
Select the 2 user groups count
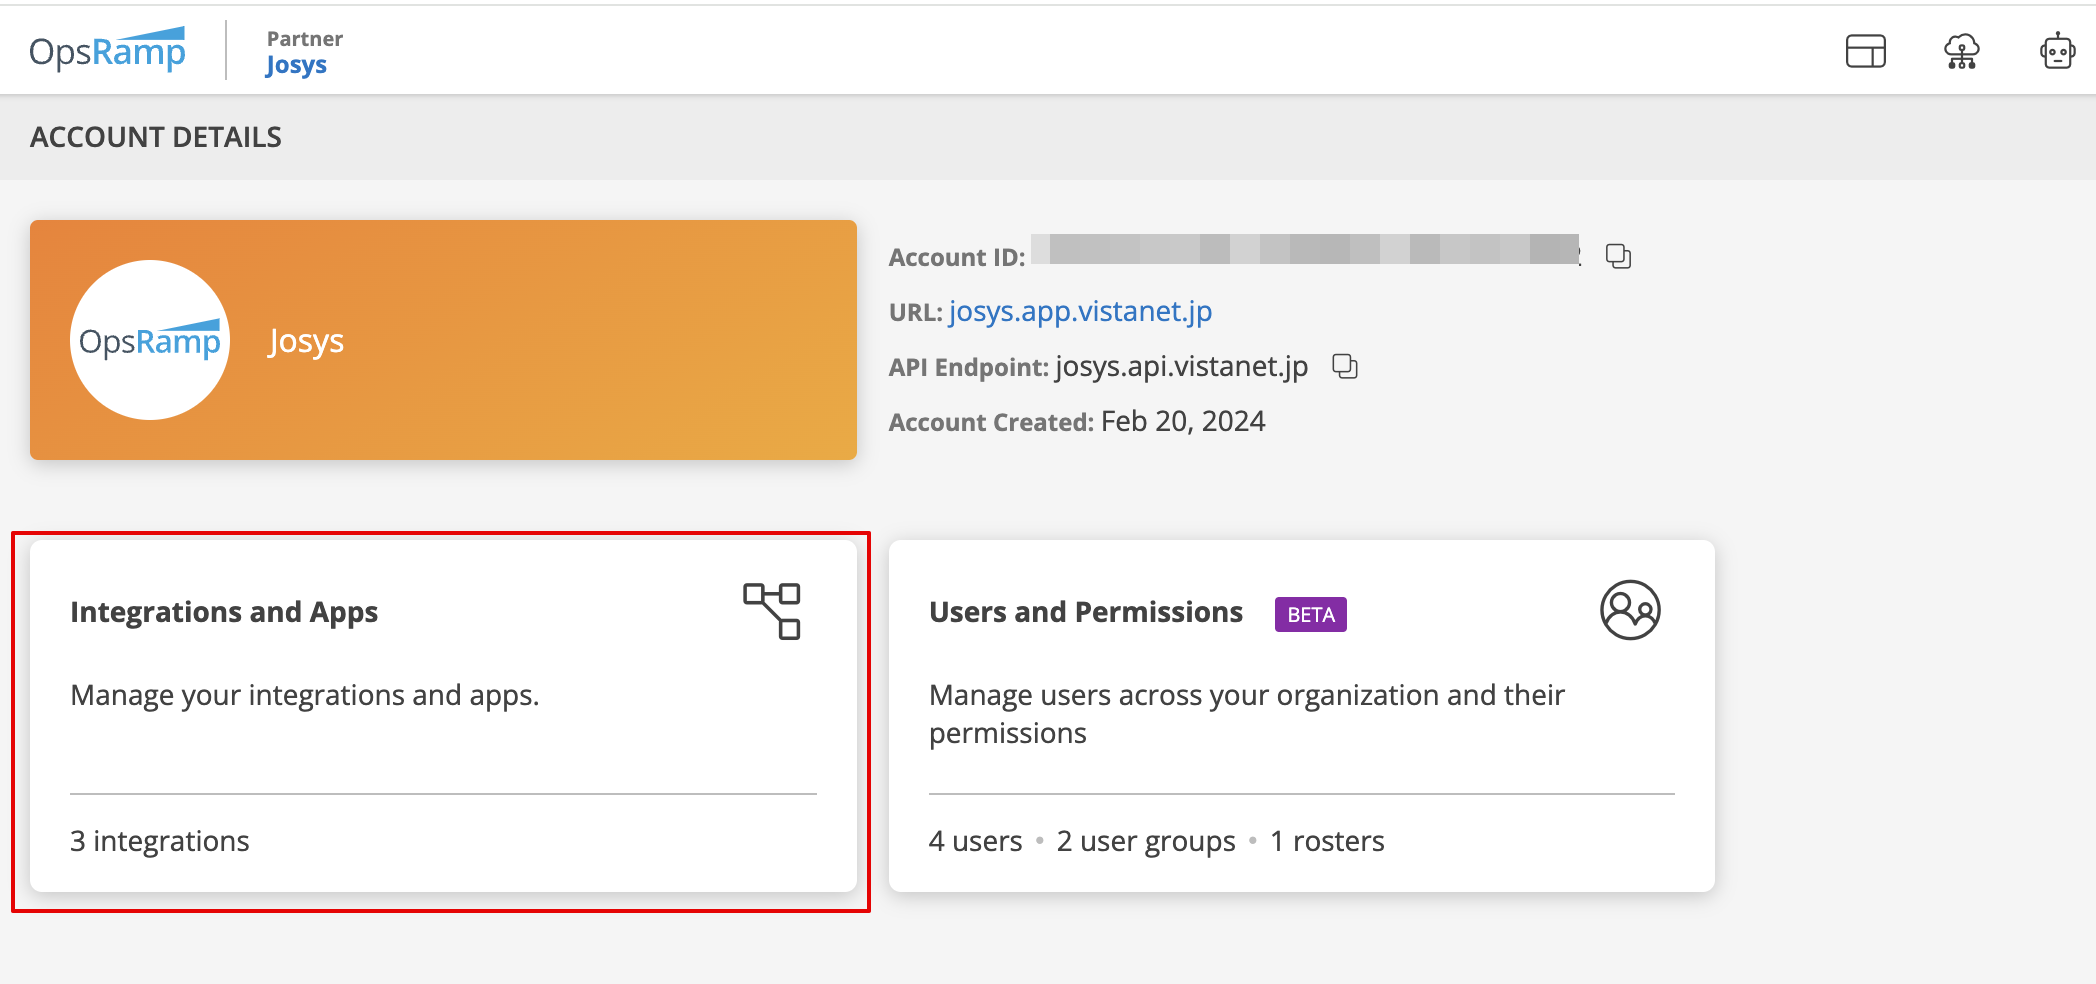(x=1146, y=841)
